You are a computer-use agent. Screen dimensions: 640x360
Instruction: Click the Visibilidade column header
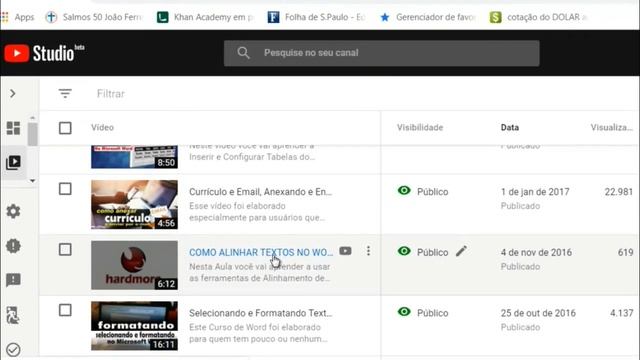tap(420, 127)
